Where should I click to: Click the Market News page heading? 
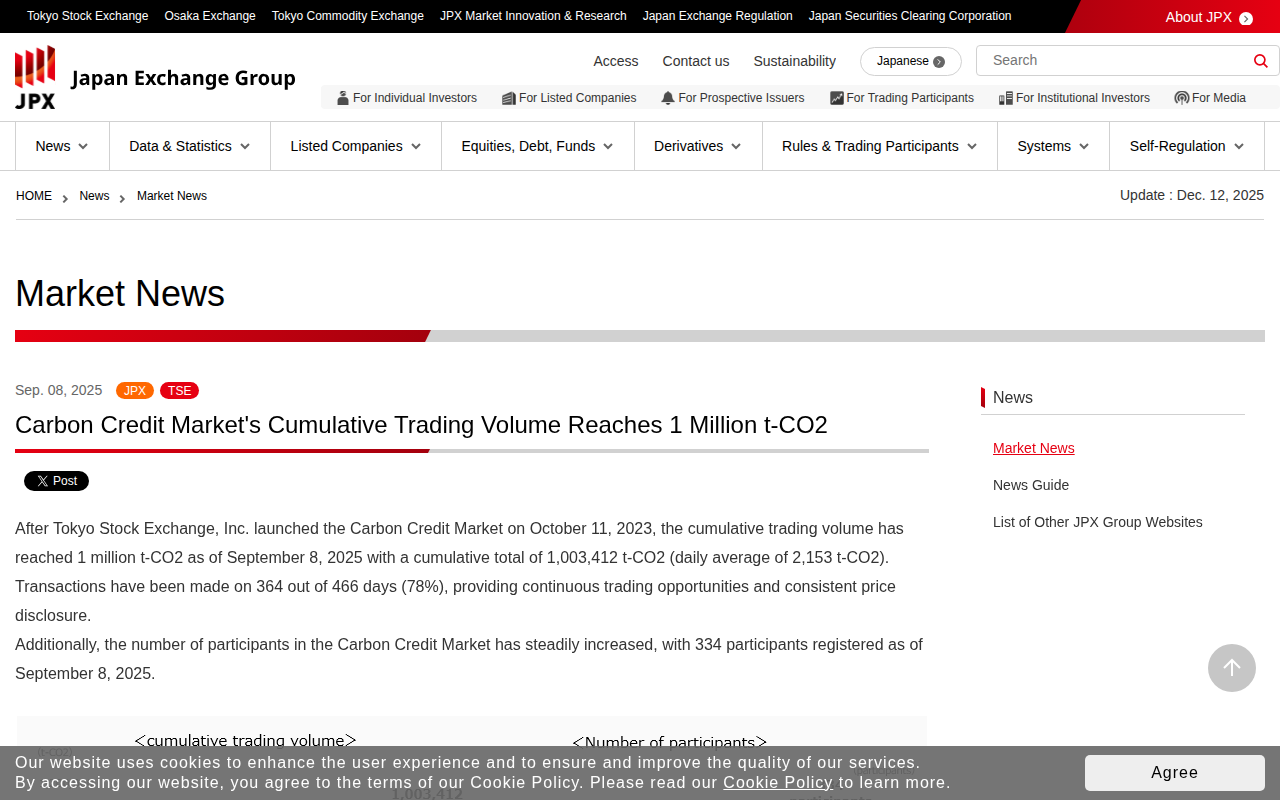pyautogui.click(x=120, y=294)
